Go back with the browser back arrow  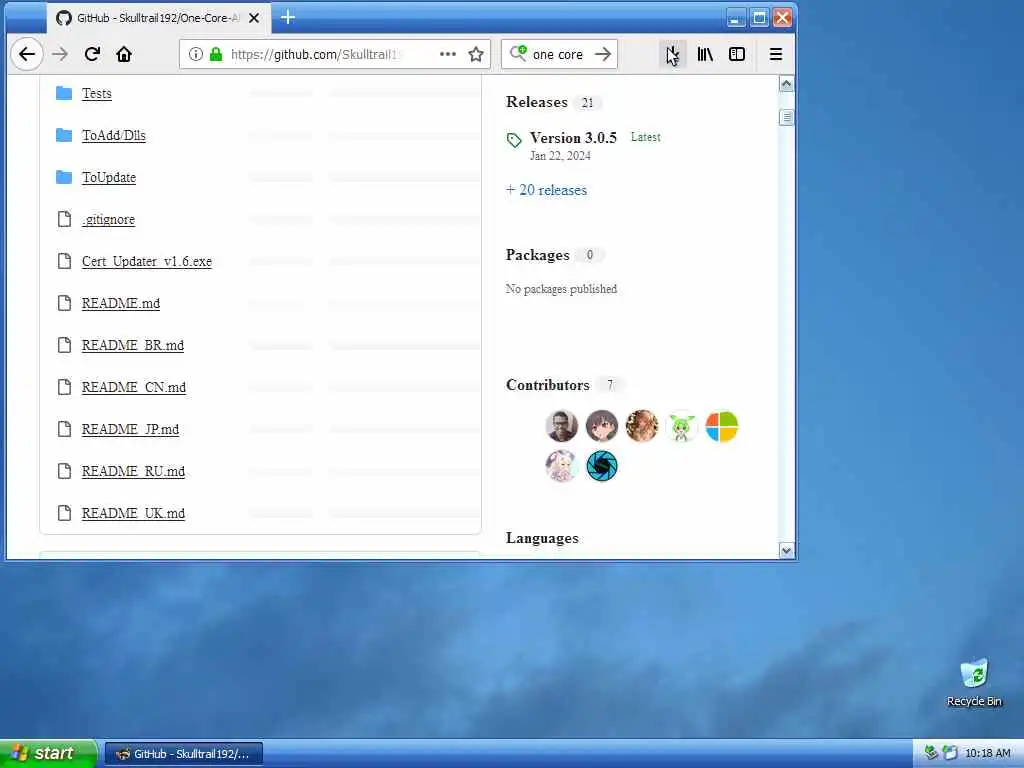27,54
